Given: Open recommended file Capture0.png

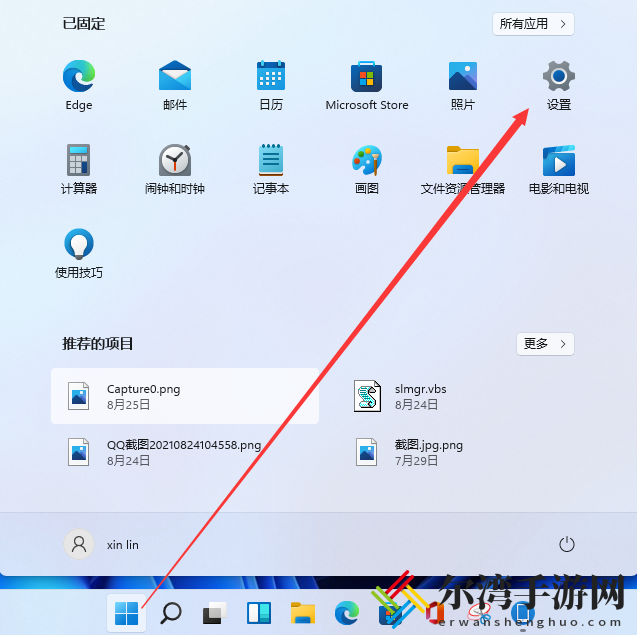Looking at the screenshot, I should pos(185,396).
